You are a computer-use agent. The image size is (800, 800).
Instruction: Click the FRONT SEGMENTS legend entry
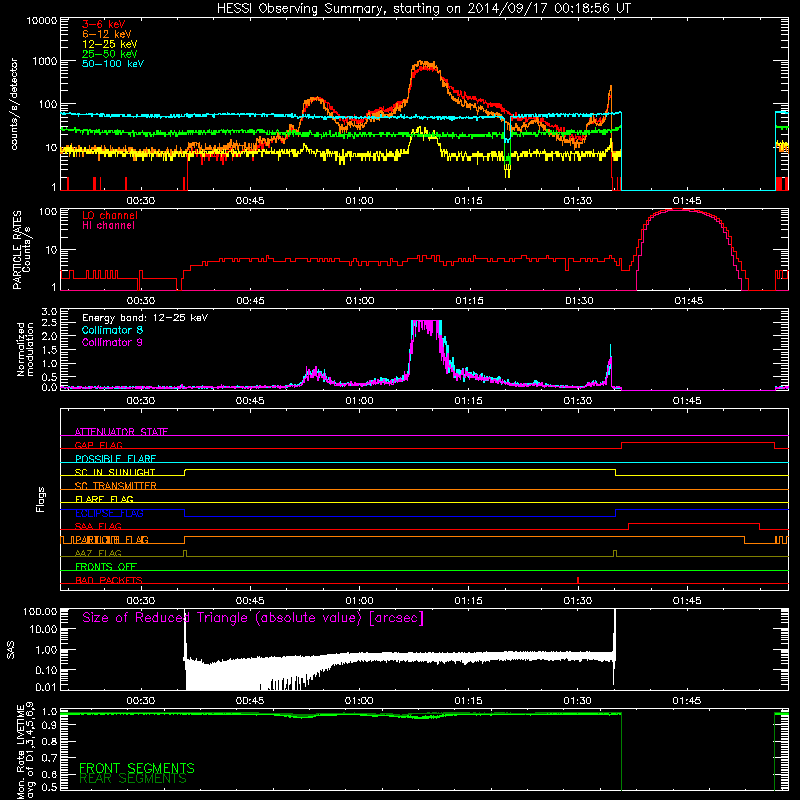pos(137,768)
